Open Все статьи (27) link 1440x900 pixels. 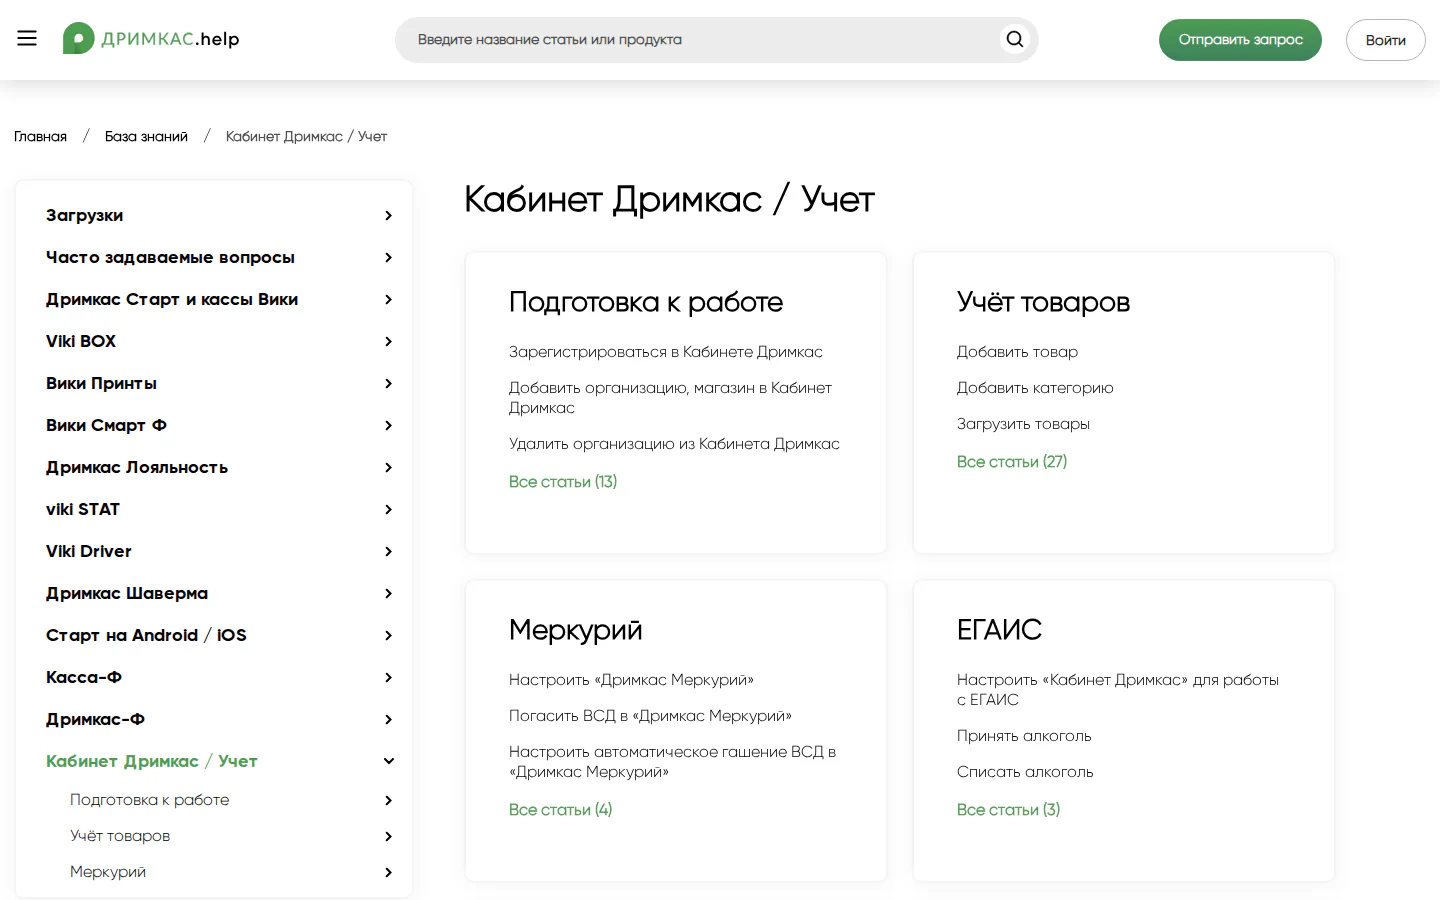[x=1012, y=462]
